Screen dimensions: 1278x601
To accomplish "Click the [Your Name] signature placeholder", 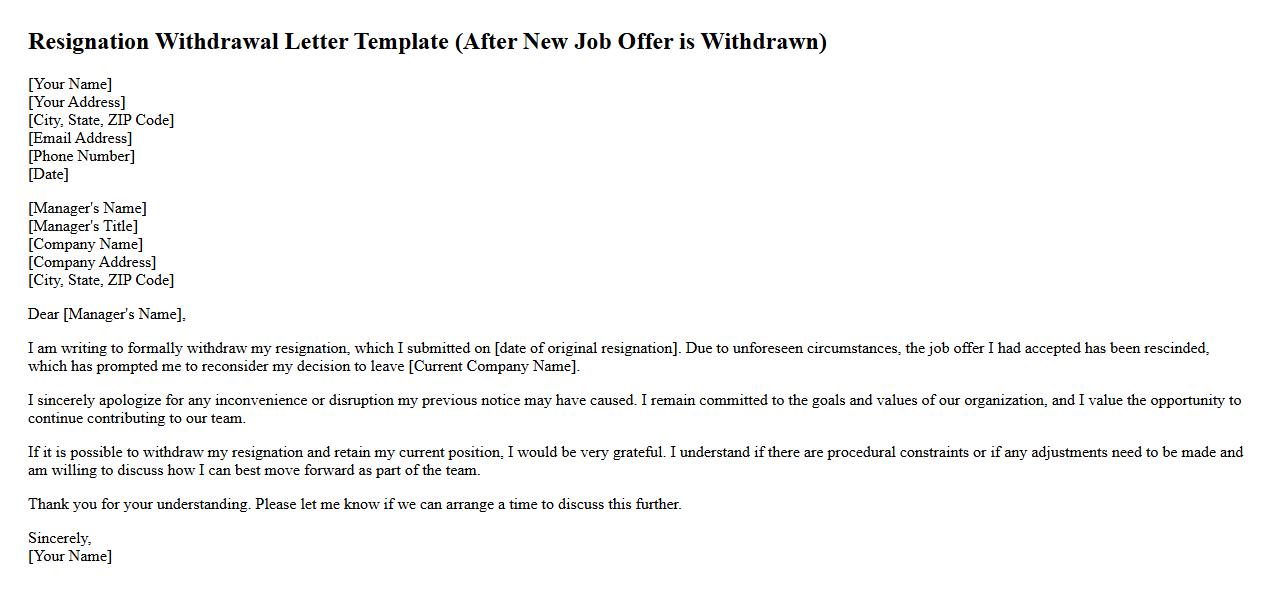I will pyautogui.click(x=70, y=556).
